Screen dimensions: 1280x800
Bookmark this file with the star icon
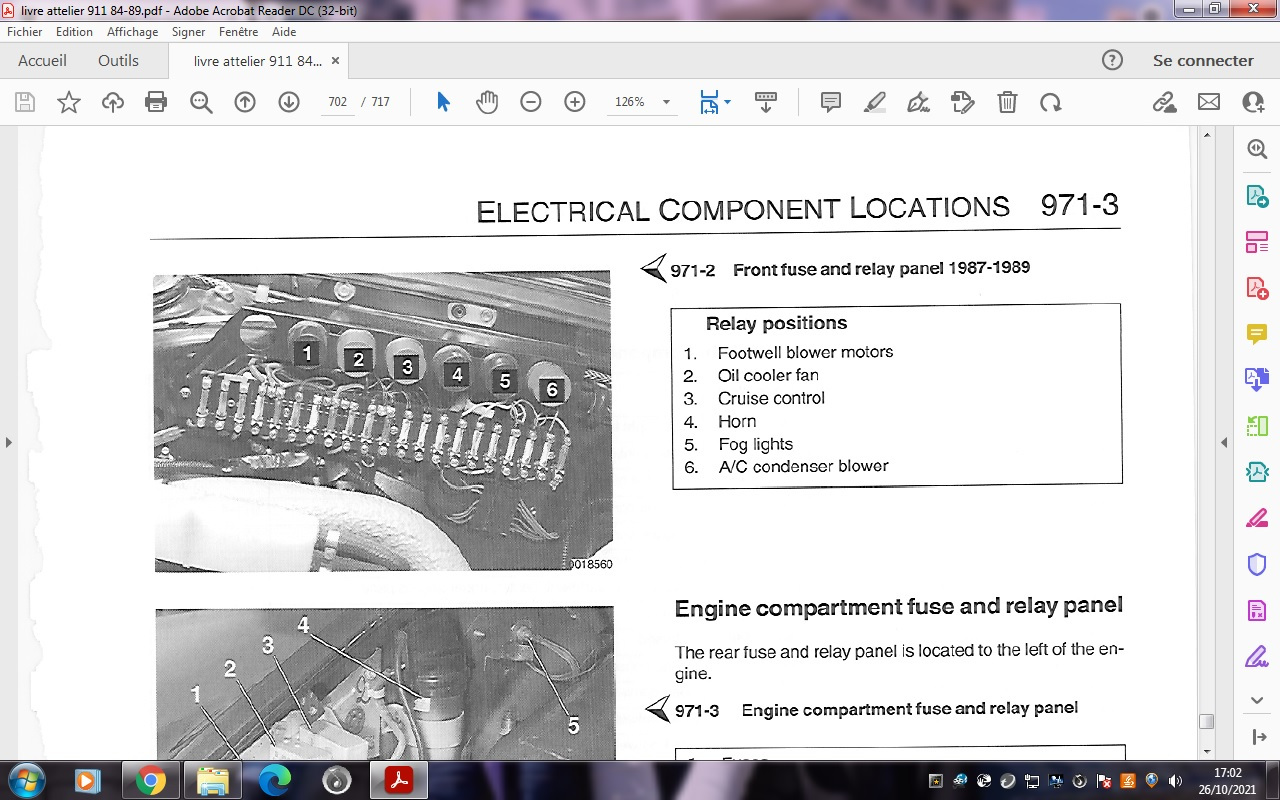(69, 102)
